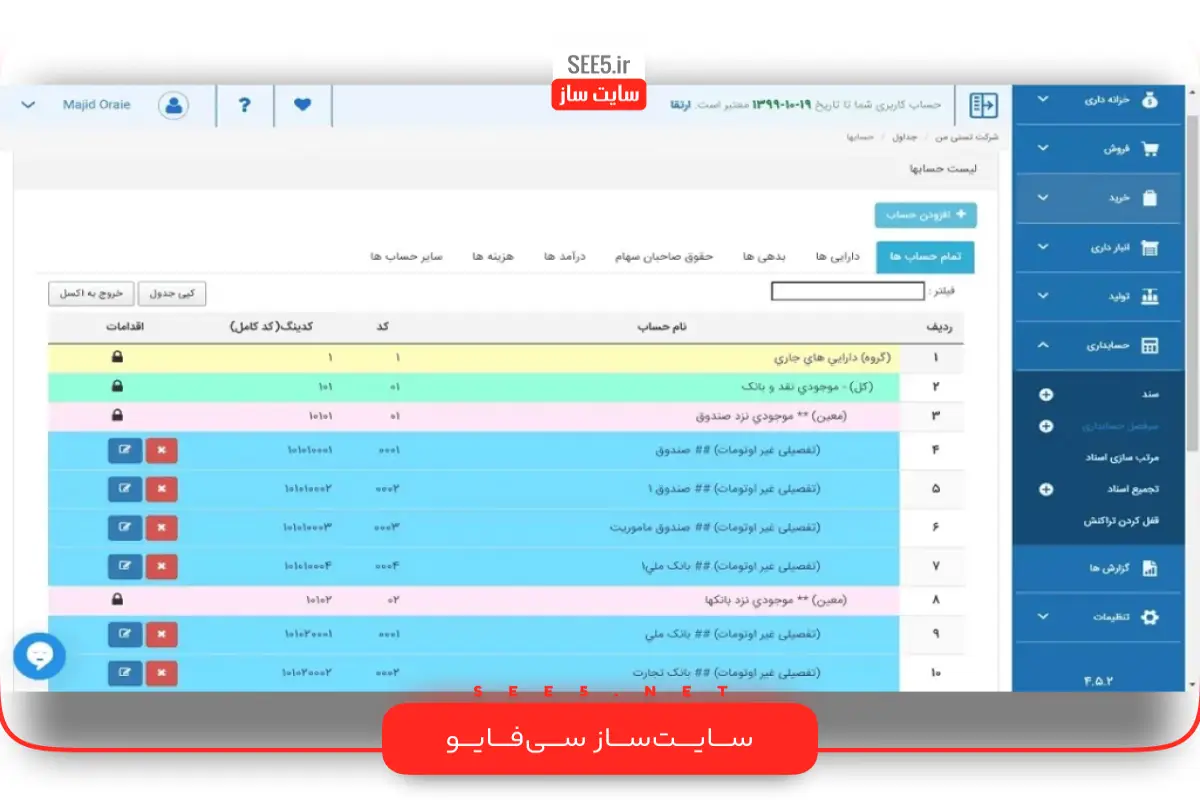Edit row 10 account بانک تجارت
The image size is (1200, 800).
(124, 673)
